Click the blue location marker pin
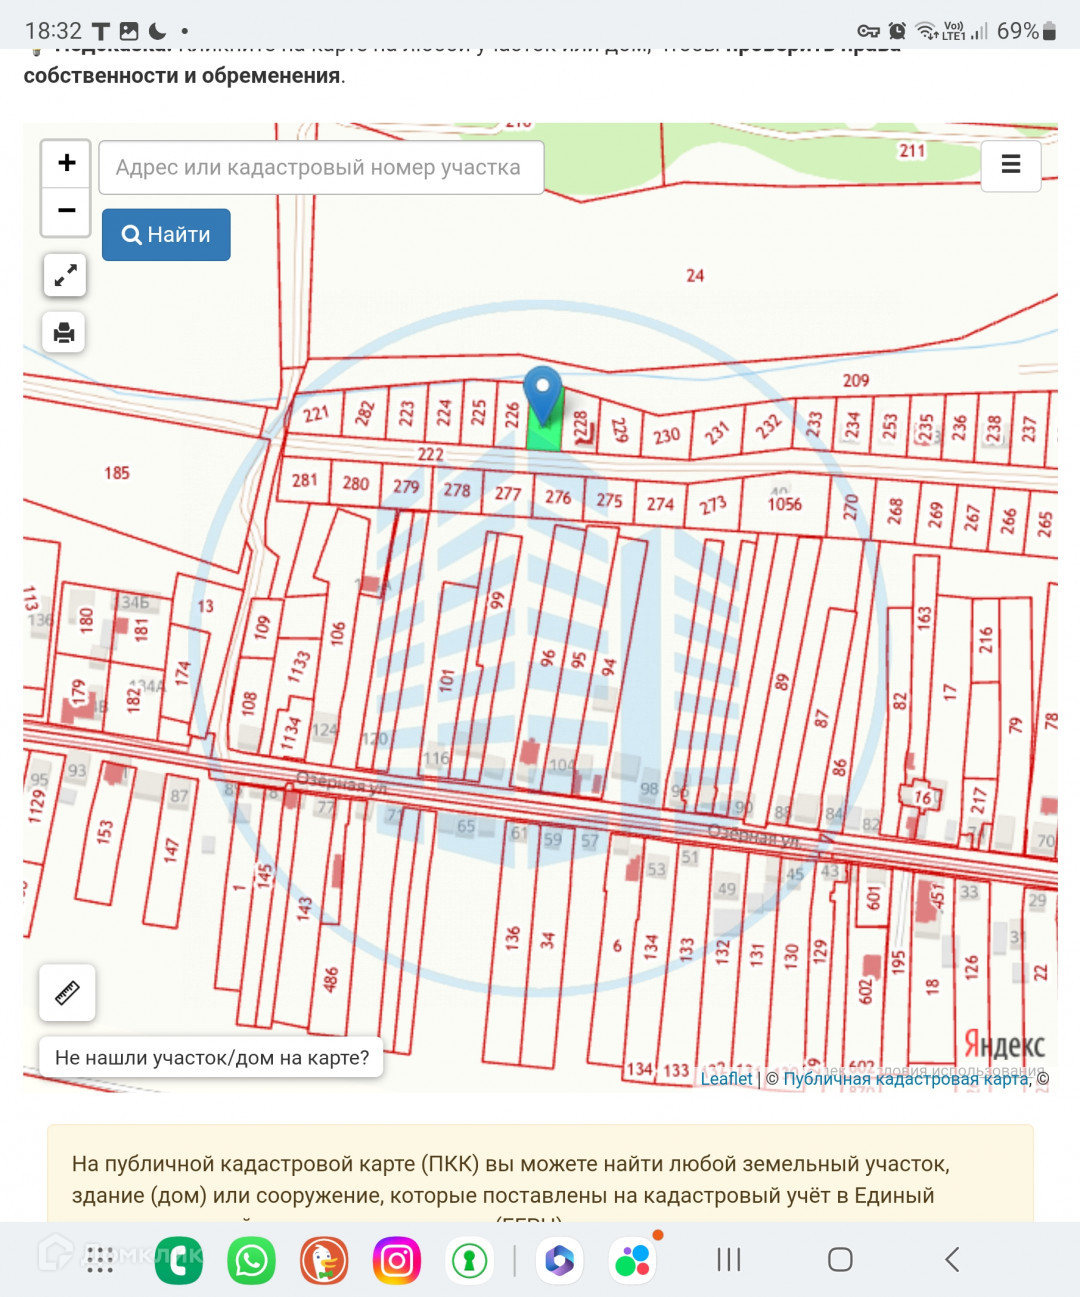 543,392
